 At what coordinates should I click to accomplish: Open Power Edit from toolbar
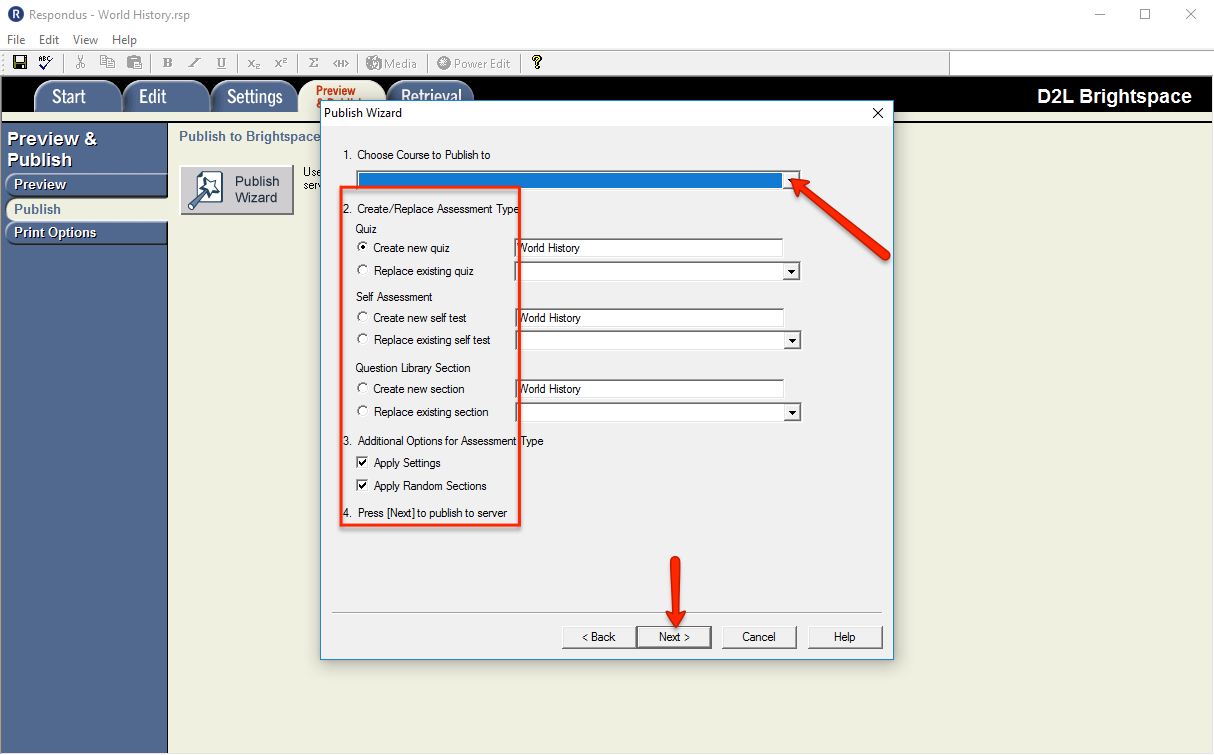tap(474, 63)
